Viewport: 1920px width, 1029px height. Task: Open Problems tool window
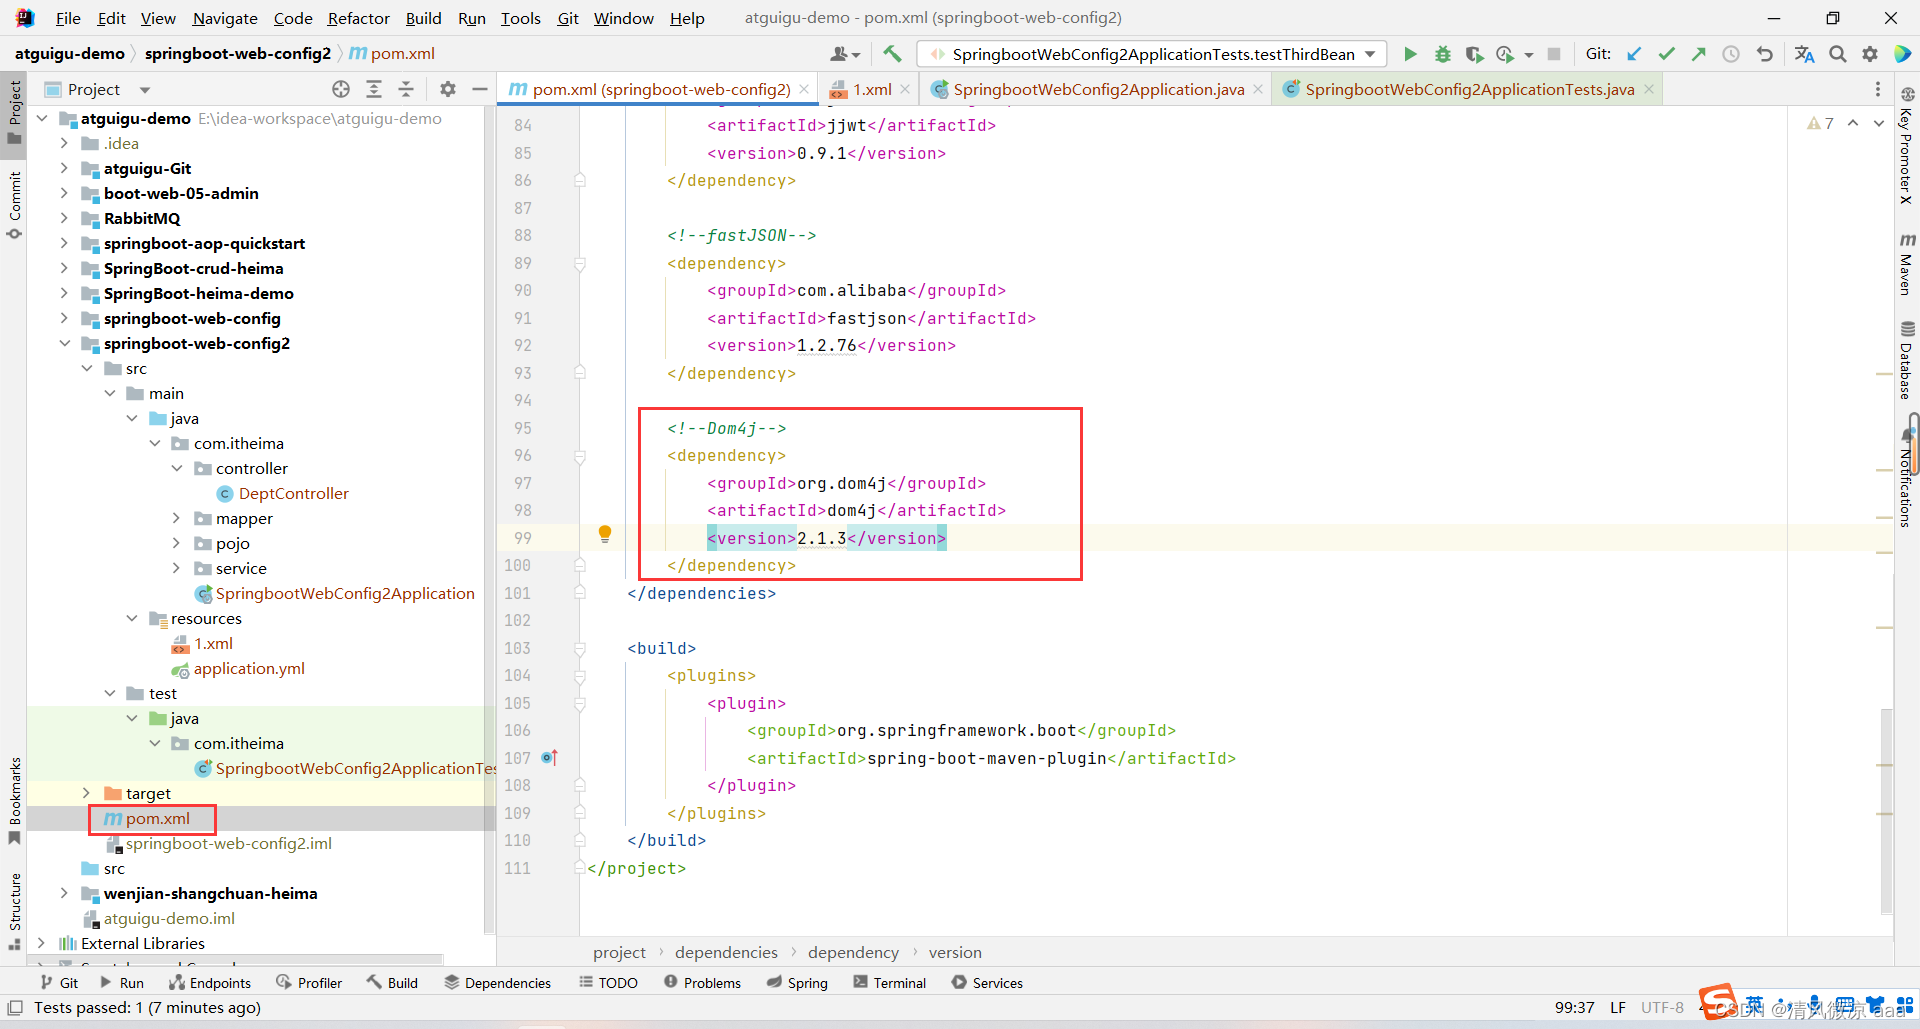(702, 983)
